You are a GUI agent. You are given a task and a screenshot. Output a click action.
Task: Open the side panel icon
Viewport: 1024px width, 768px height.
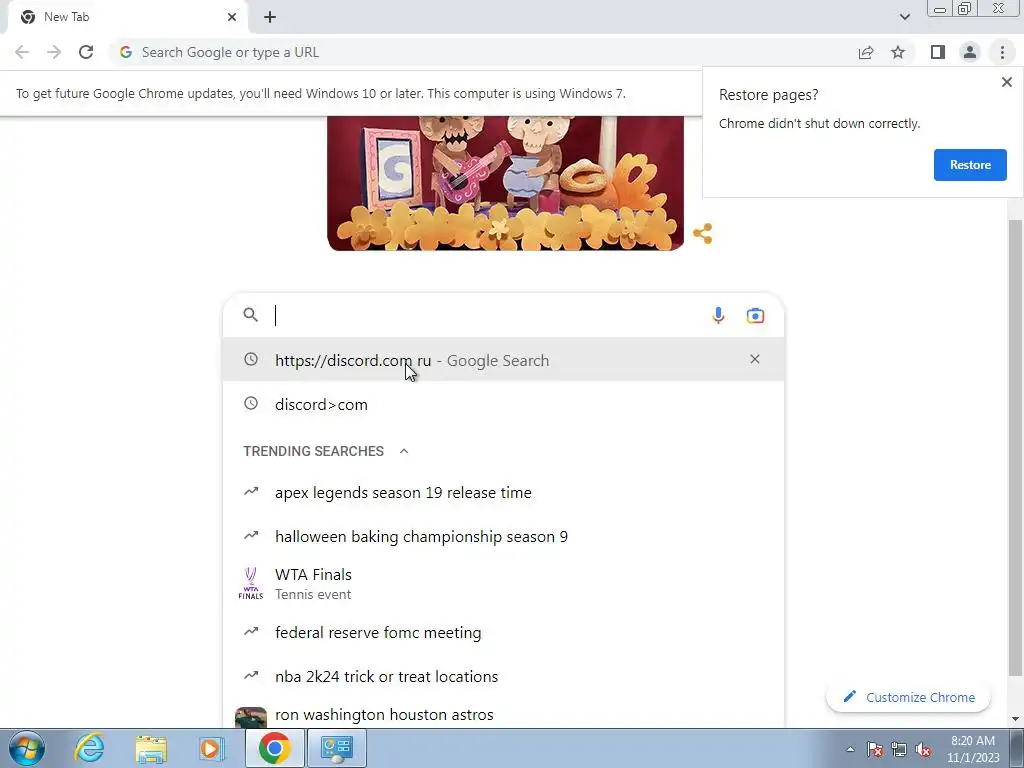(x=938, y=52)
